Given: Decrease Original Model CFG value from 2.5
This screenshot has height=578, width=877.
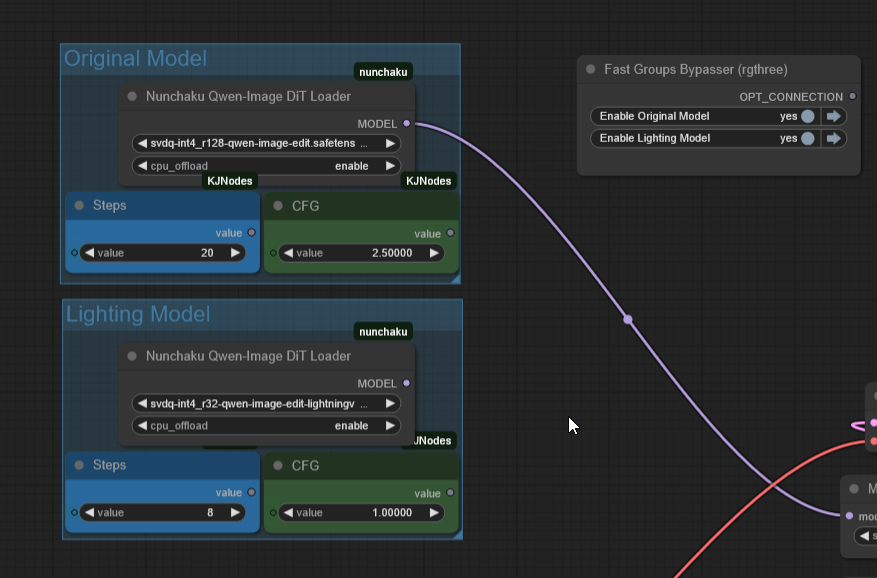Looking at the screenshot, I should [288, 253].
